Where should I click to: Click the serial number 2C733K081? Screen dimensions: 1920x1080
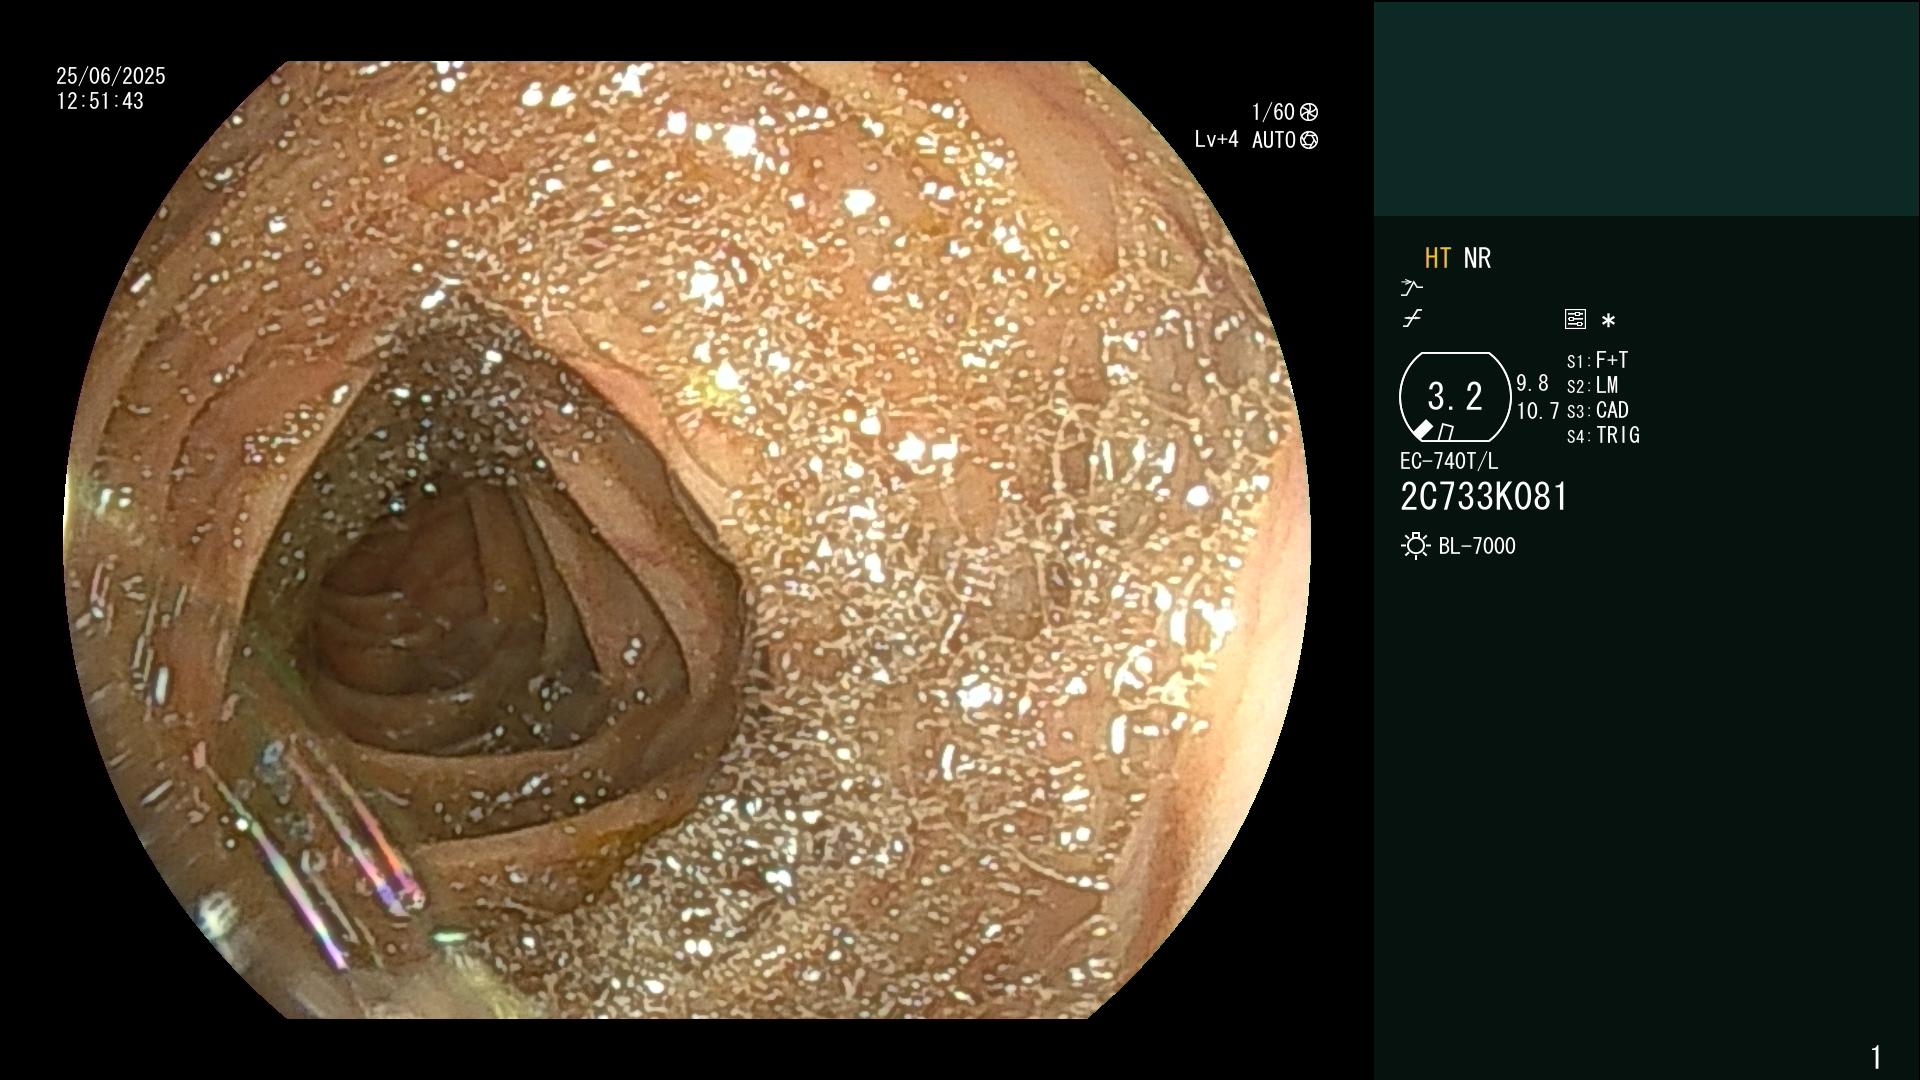[1484, 497]
